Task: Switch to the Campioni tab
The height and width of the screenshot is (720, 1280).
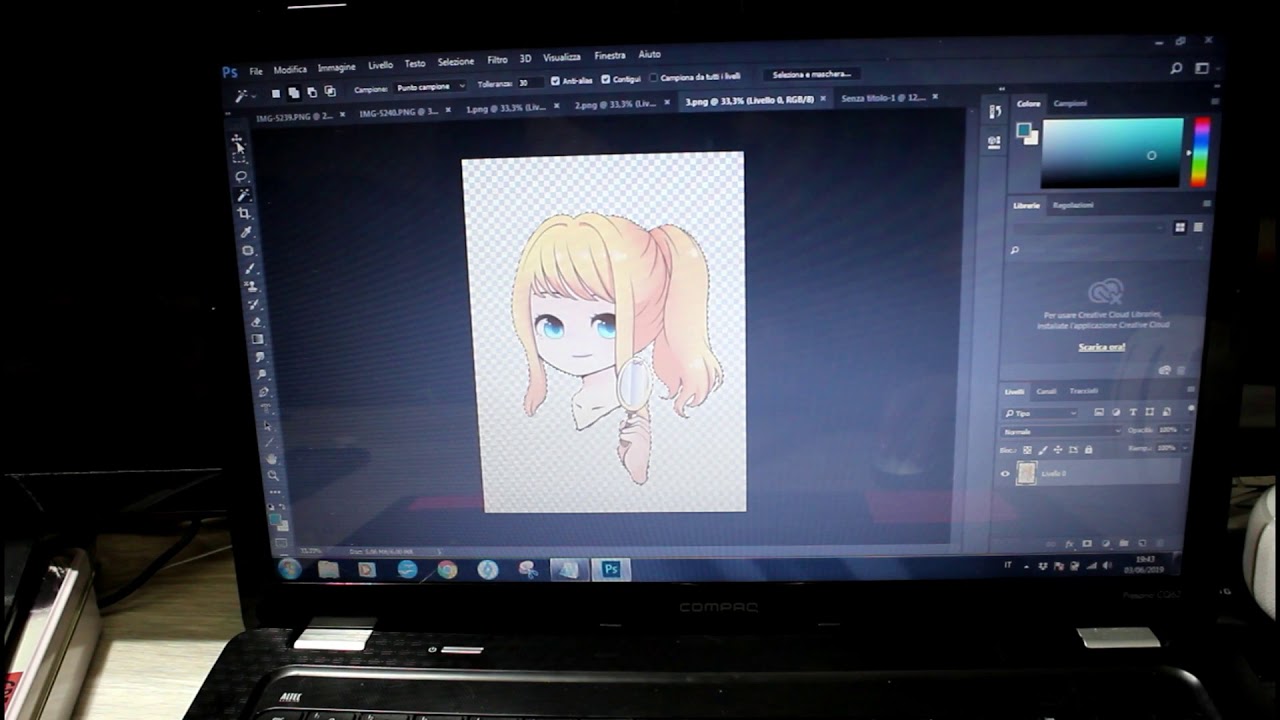Action: tap(1070, 103)
